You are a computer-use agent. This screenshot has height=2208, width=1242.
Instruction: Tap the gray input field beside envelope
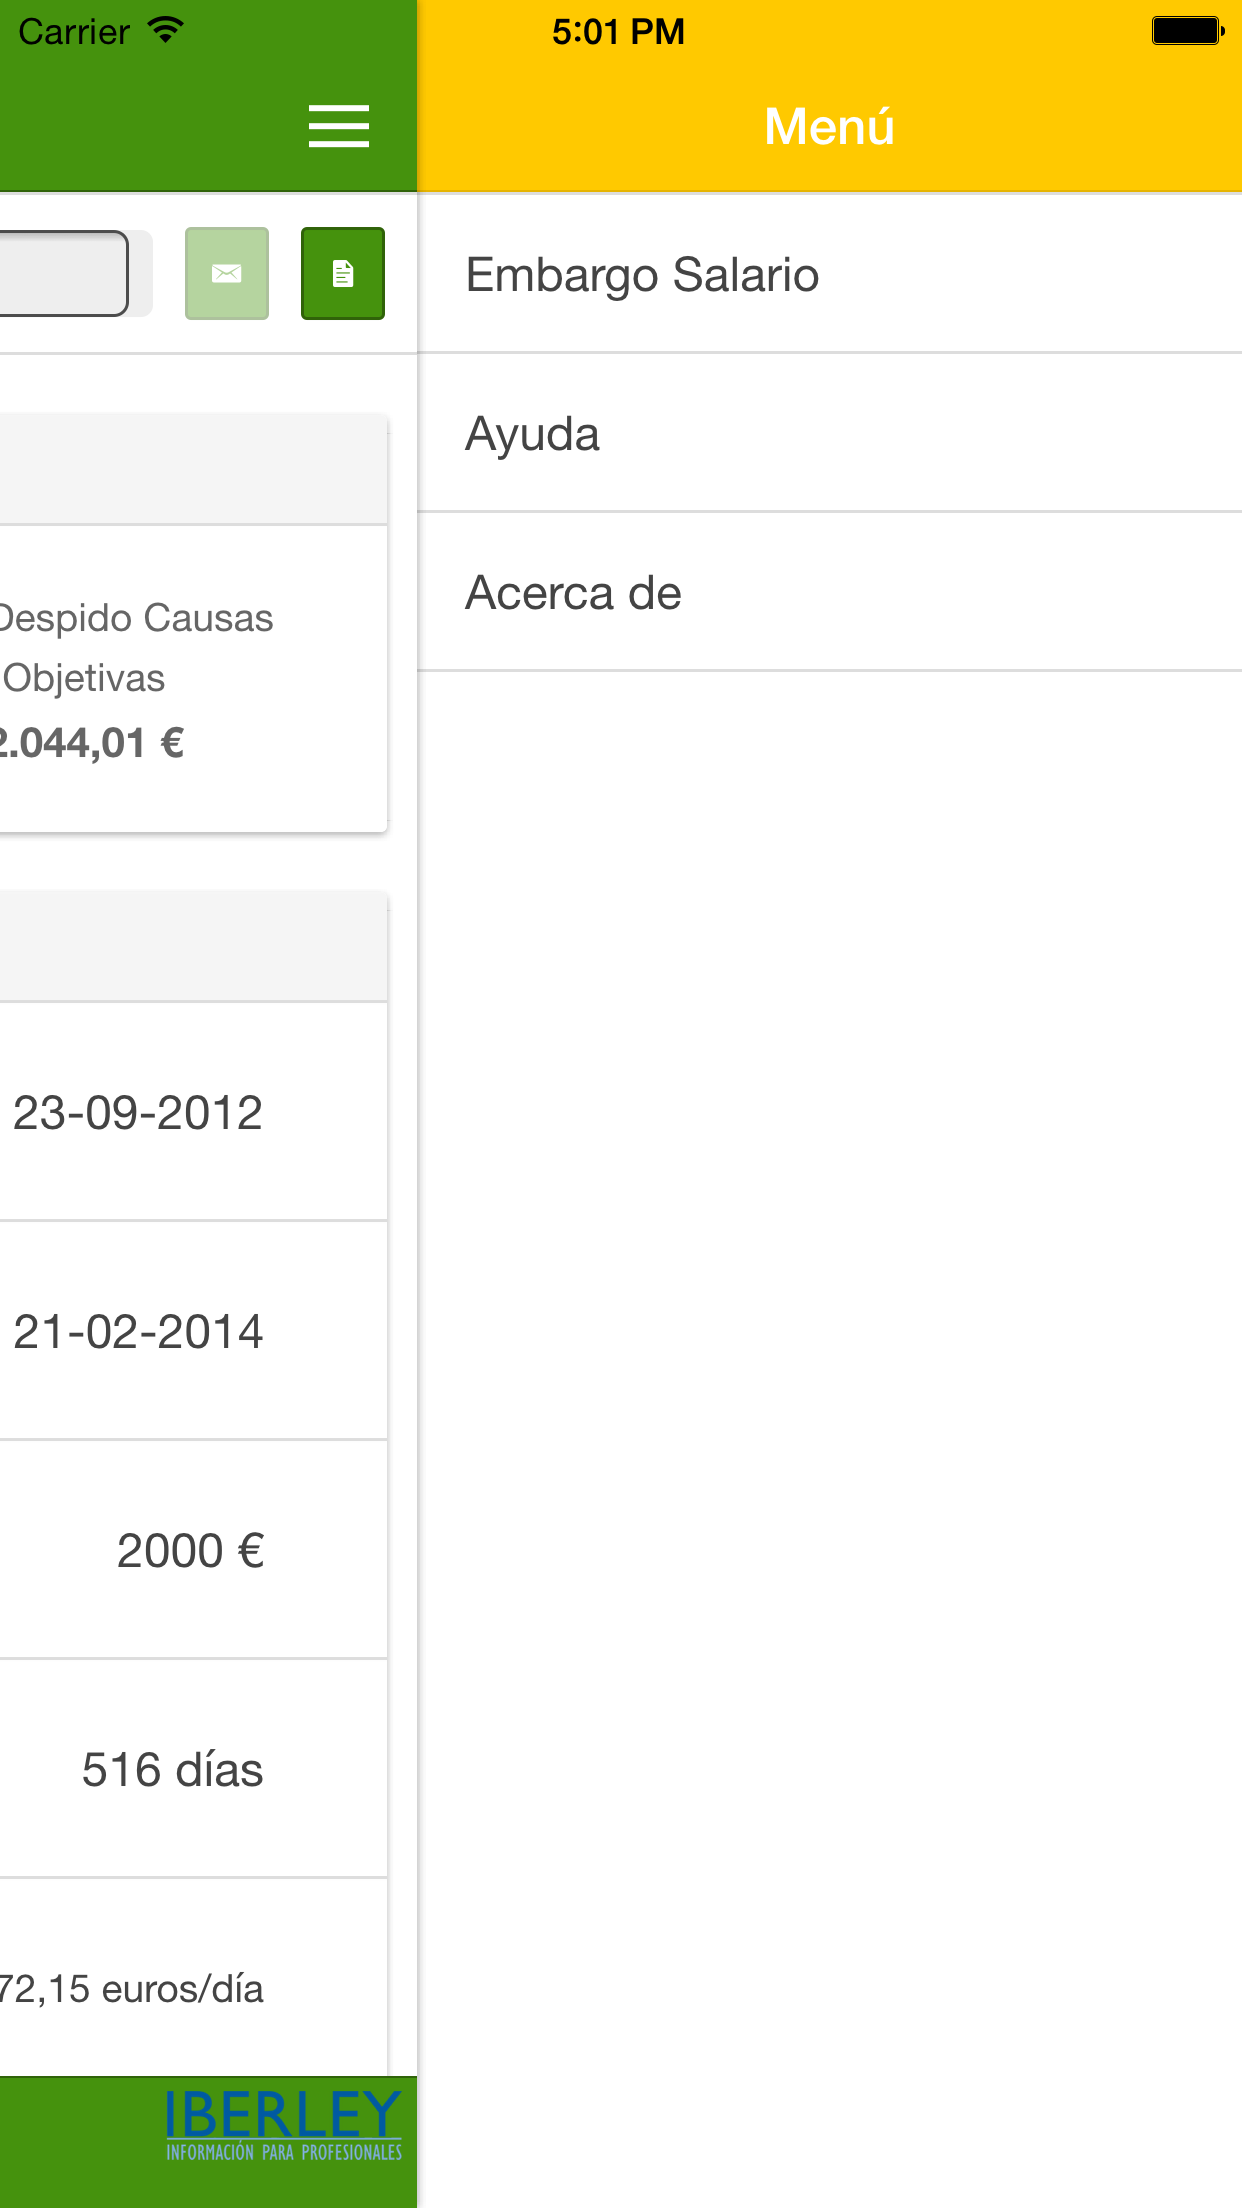pos(63,273)
